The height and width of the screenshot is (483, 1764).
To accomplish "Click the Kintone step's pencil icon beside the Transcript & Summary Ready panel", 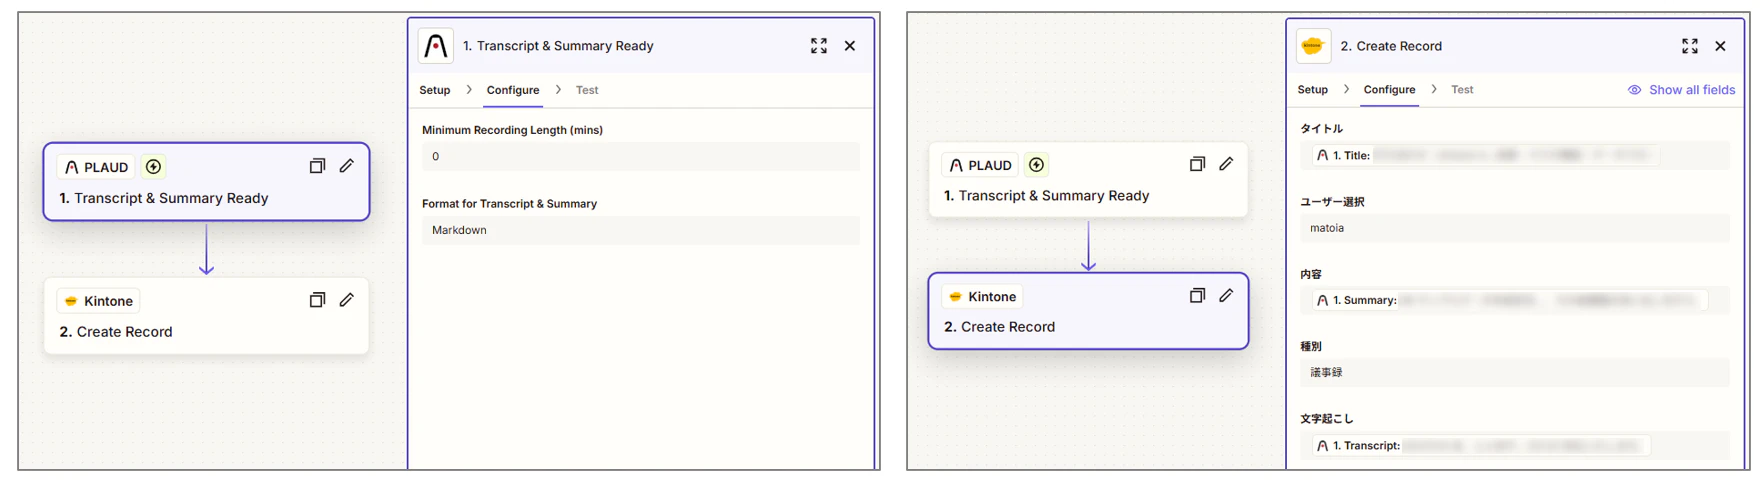I will tap(347, 300).
